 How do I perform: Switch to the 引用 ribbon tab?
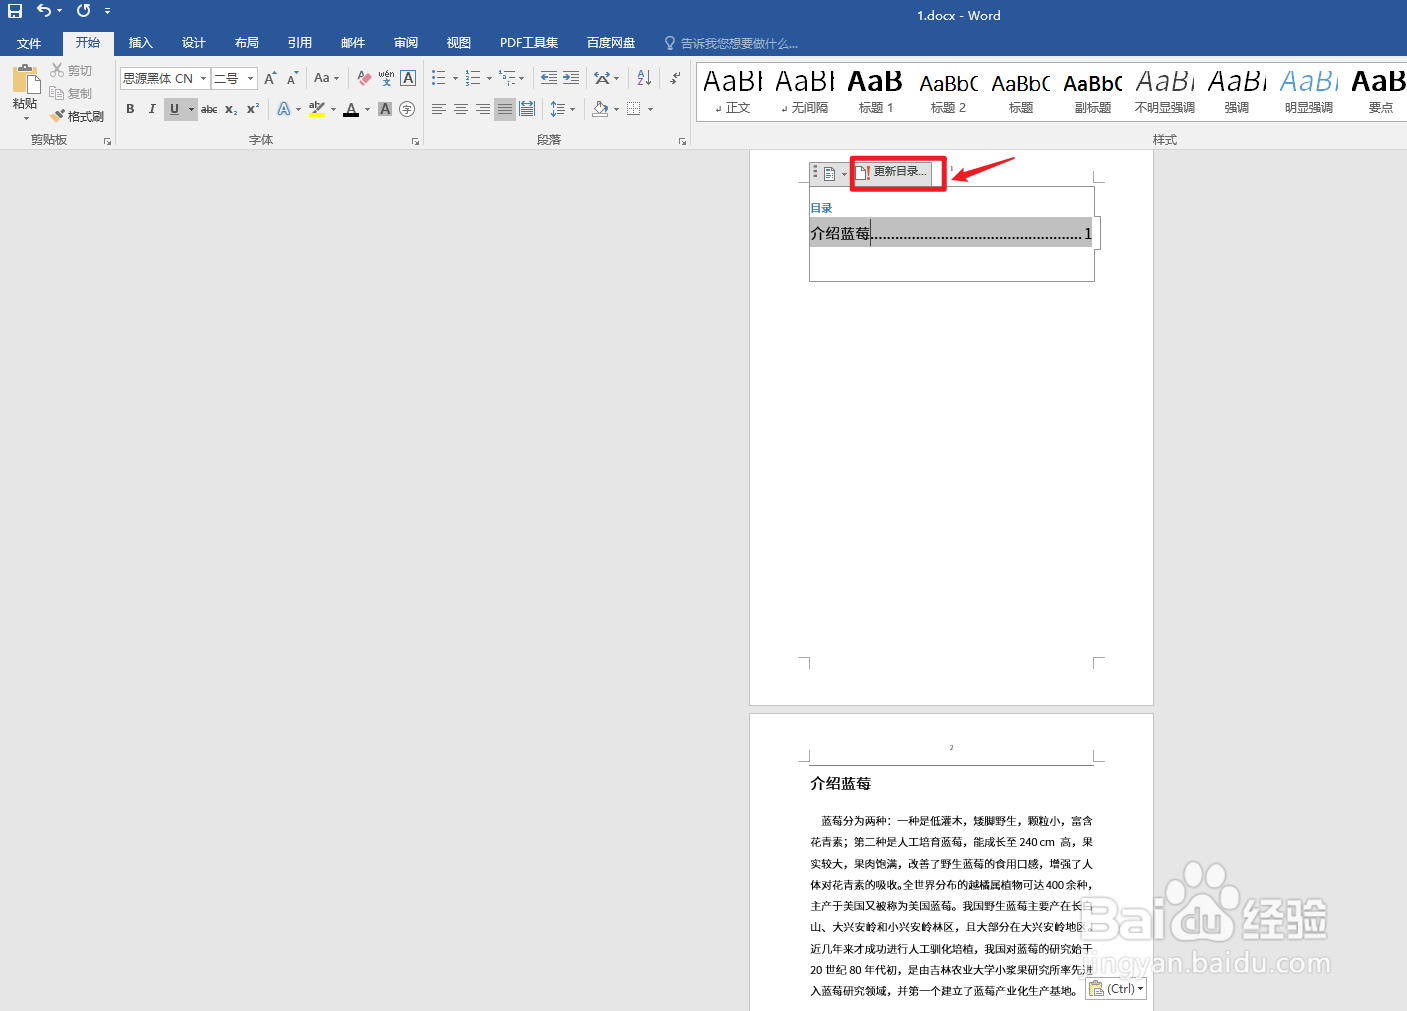coord(300,43)
